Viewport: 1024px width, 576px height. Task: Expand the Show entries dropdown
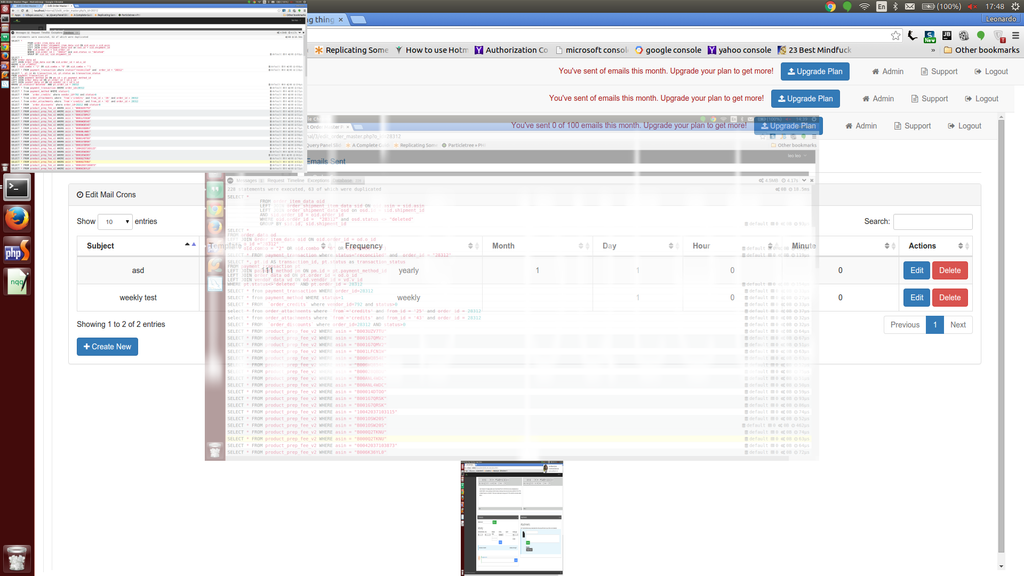tap(115, 222)
